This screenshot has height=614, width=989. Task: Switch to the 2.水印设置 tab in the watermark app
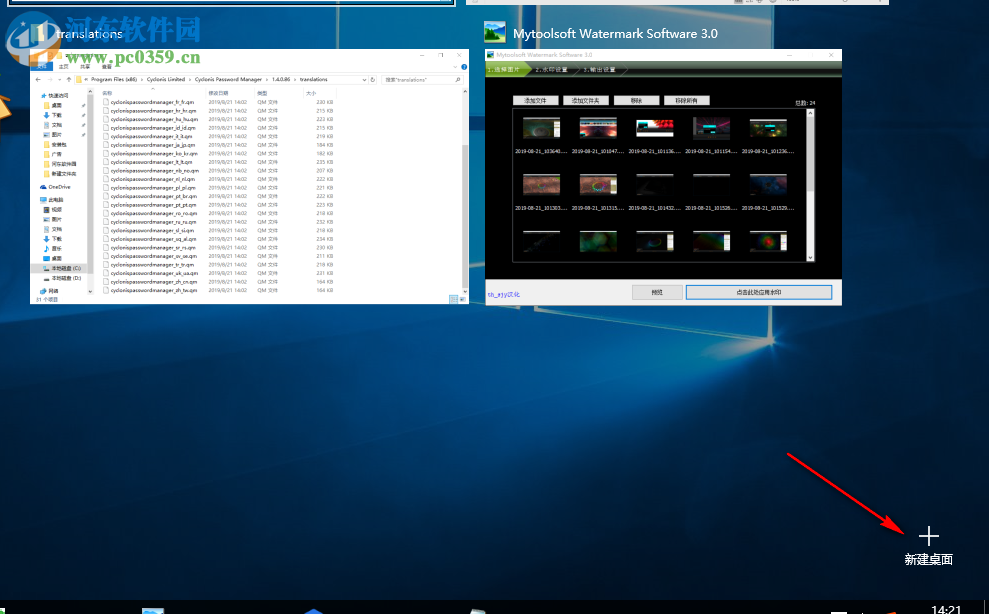[552, 71]
